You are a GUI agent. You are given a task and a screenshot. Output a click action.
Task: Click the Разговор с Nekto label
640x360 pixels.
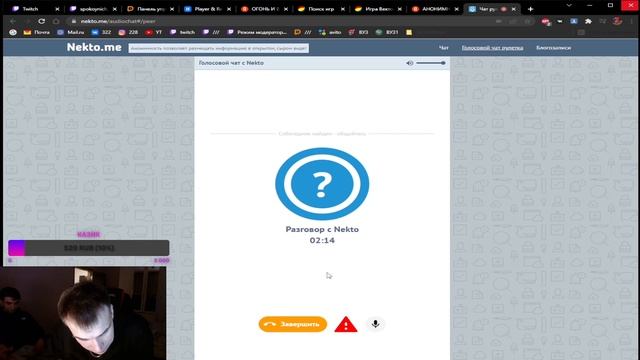[x=322, y=229]
